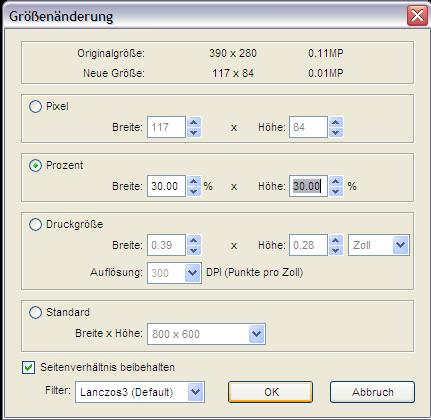The image size is (431, 420).
Task: Choose the Druckgröße radio option
Action: tap(35, 224)
